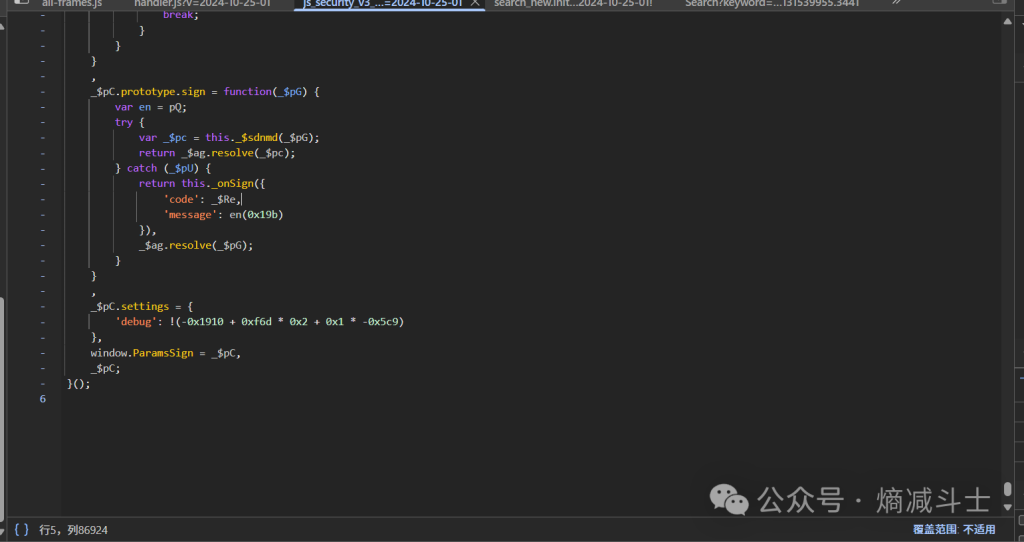
Task: Click the 行5, 列86924 position indicator
Action: [73, 529]
